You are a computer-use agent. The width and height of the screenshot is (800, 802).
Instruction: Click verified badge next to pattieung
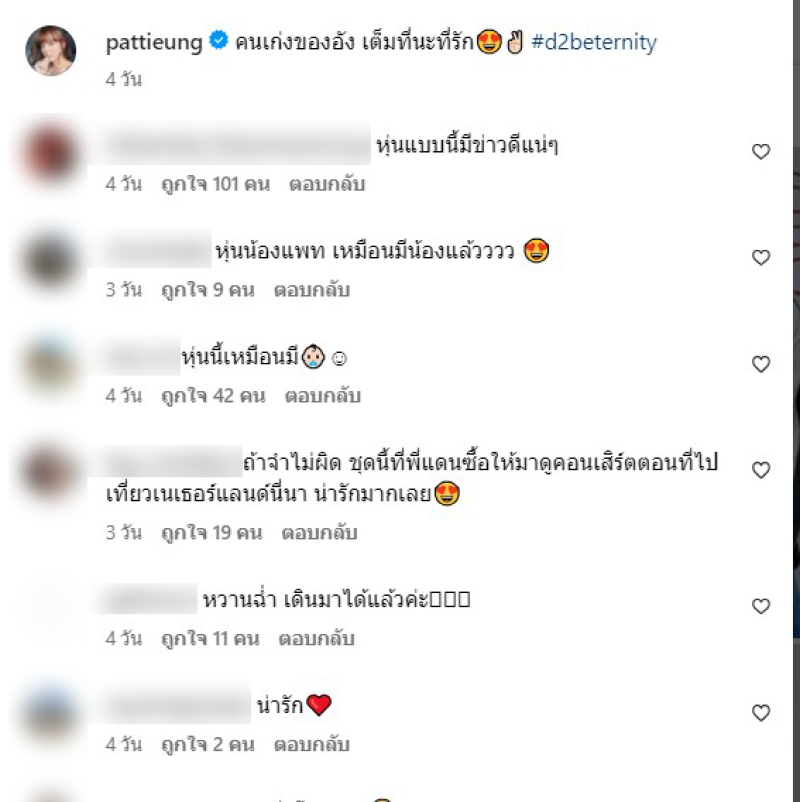(219, 40)
